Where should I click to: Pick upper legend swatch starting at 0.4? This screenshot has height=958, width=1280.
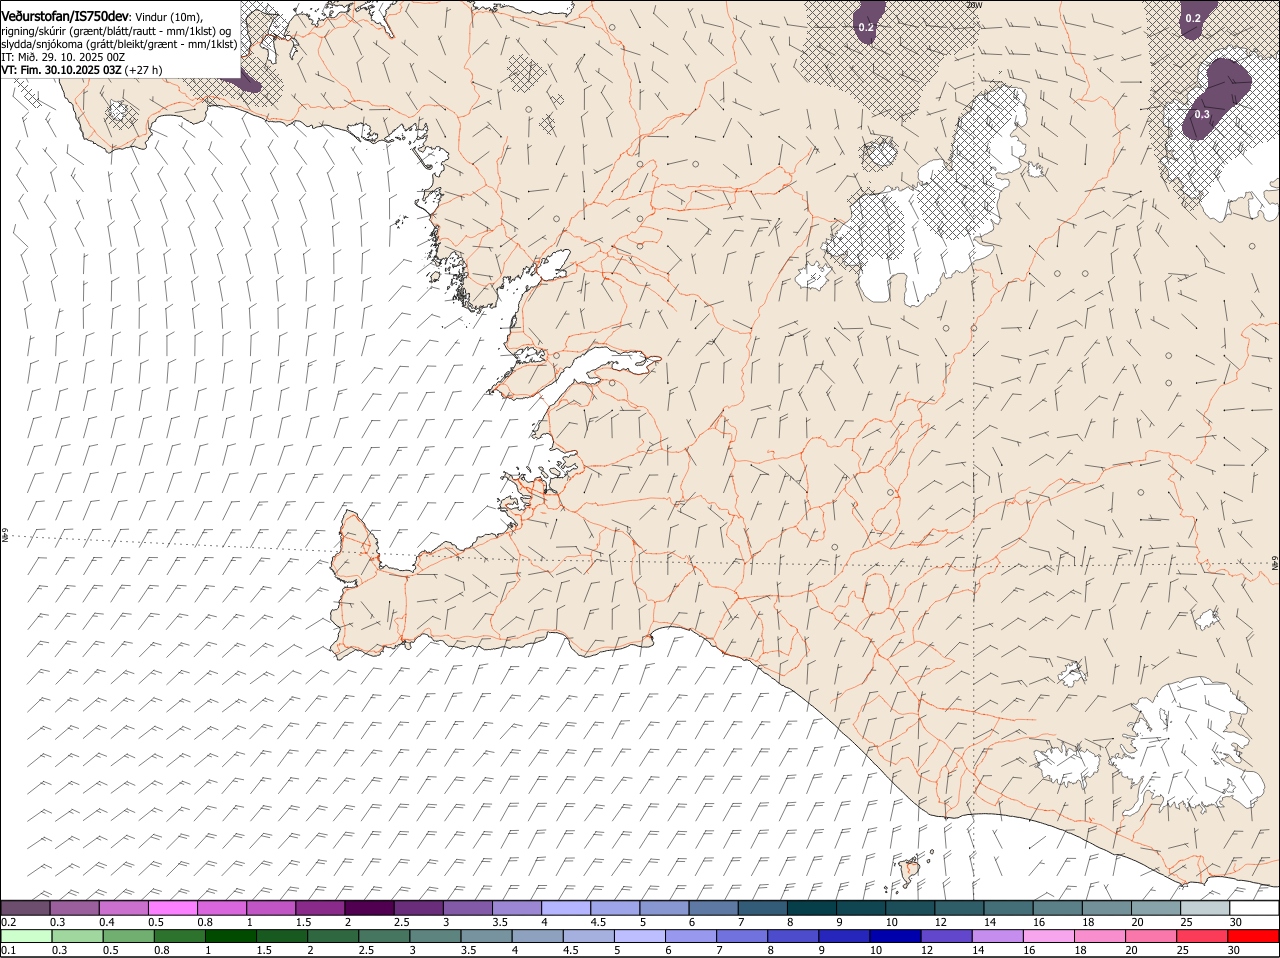pos(123,908)
